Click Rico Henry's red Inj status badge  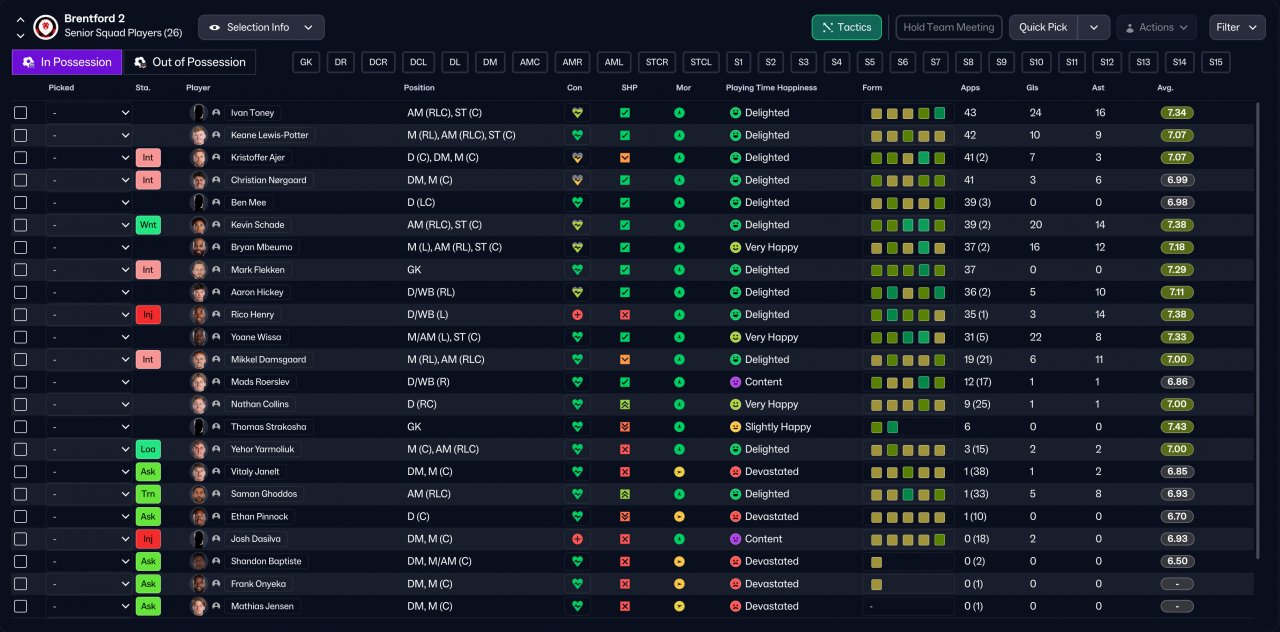(148, 315)
